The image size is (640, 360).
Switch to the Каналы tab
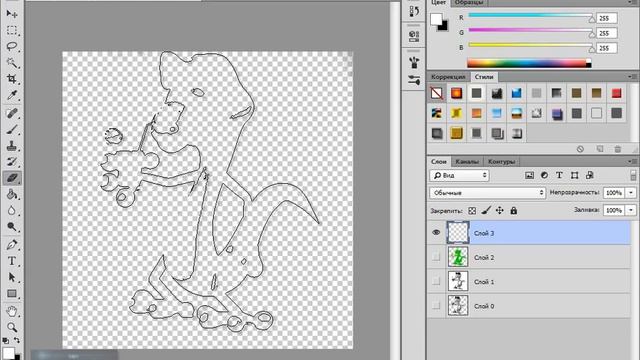[467, 162]
